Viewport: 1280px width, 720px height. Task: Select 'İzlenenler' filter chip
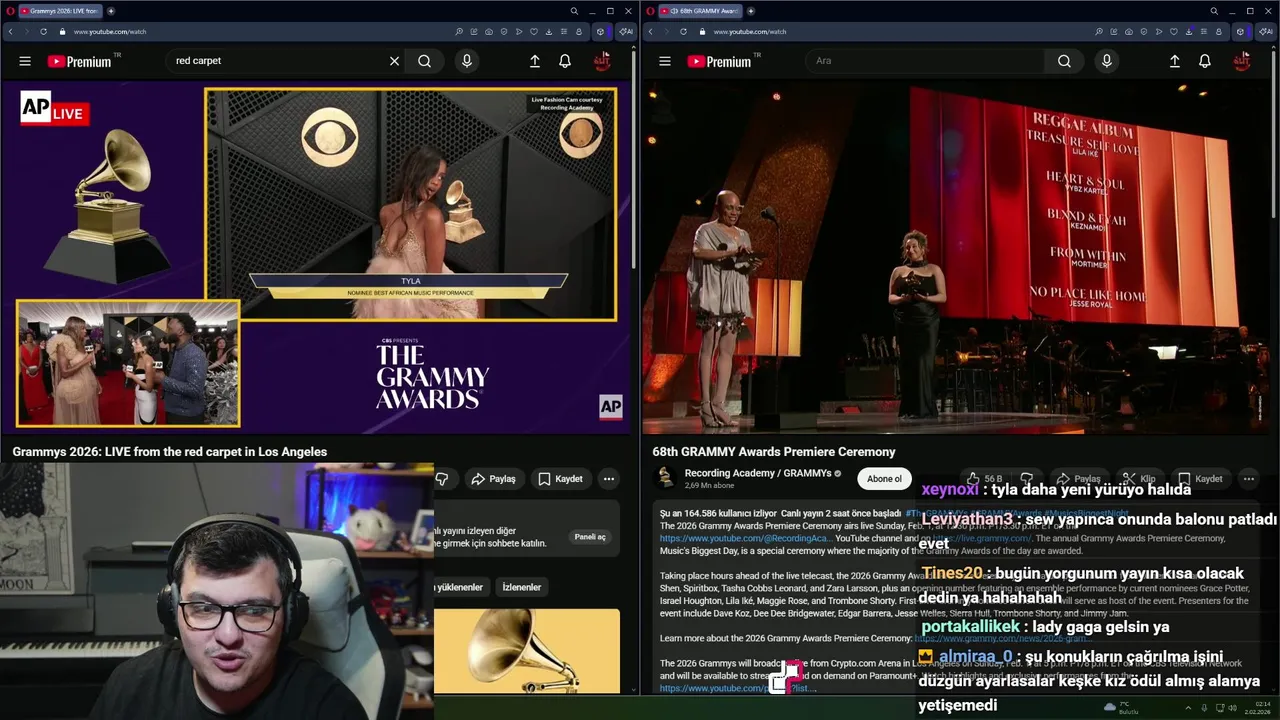(522, 587)
